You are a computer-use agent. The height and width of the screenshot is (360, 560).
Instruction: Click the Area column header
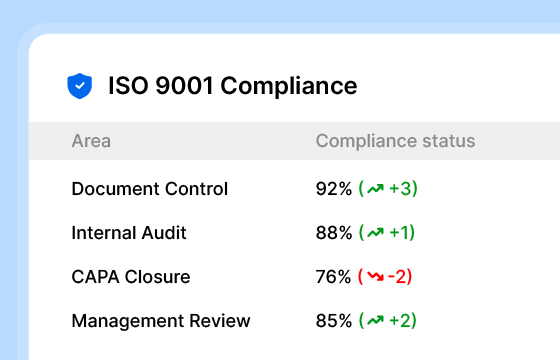[x=91, y=141]
